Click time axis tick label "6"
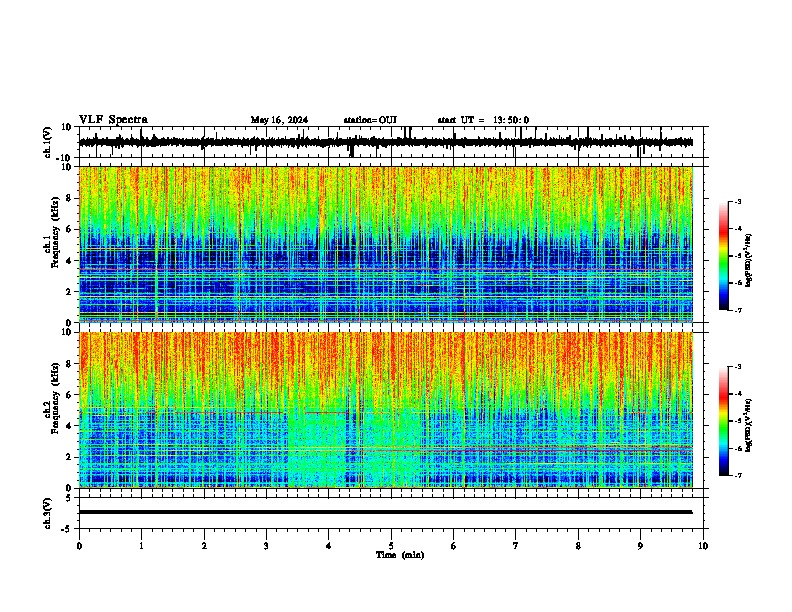Screen dimensions: 792x612 (x=454, y=546)
